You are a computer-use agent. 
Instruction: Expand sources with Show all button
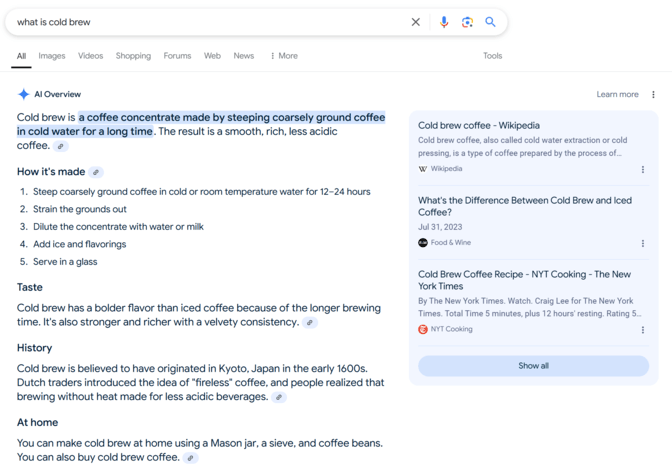[533, 366]
